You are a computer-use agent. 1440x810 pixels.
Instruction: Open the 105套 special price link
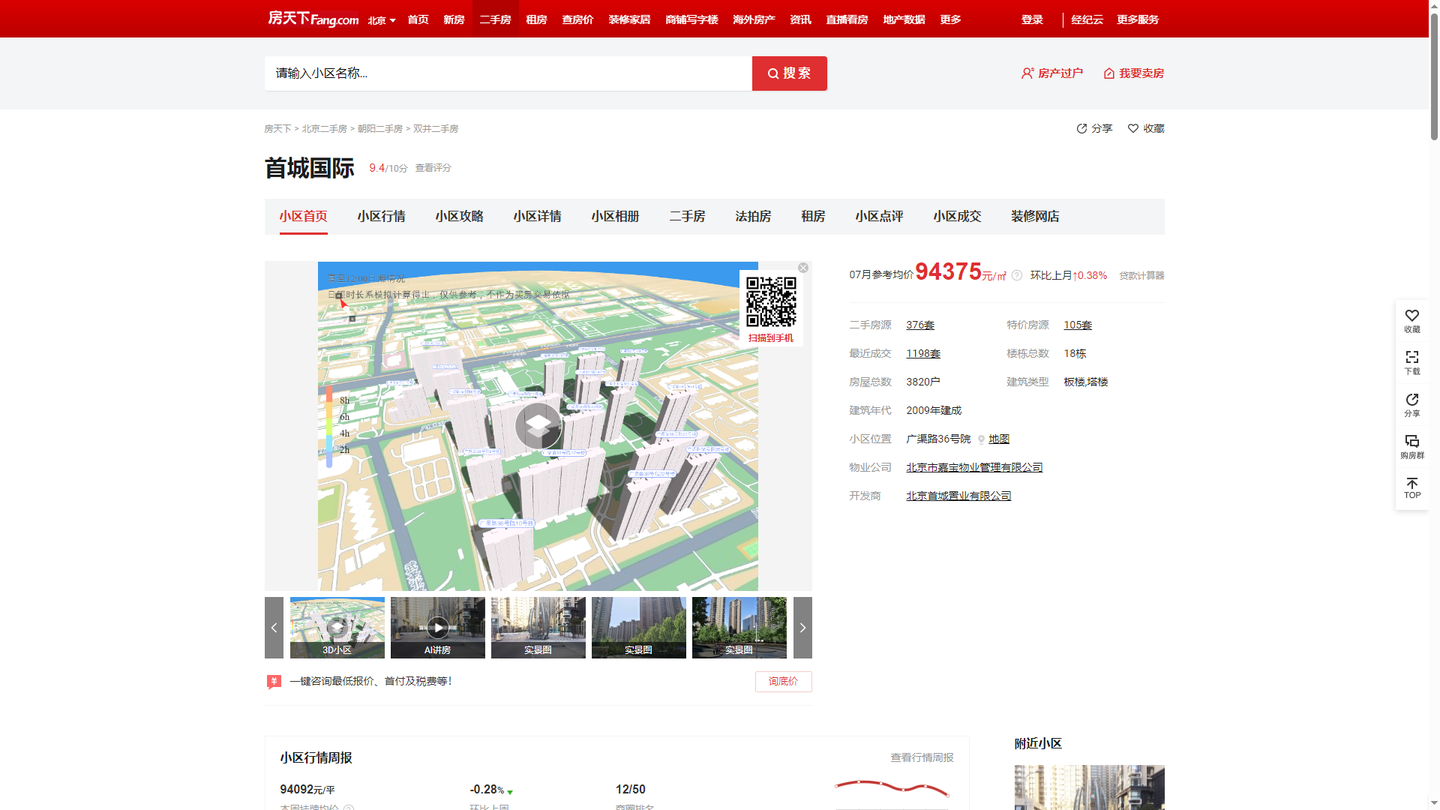1078,325
